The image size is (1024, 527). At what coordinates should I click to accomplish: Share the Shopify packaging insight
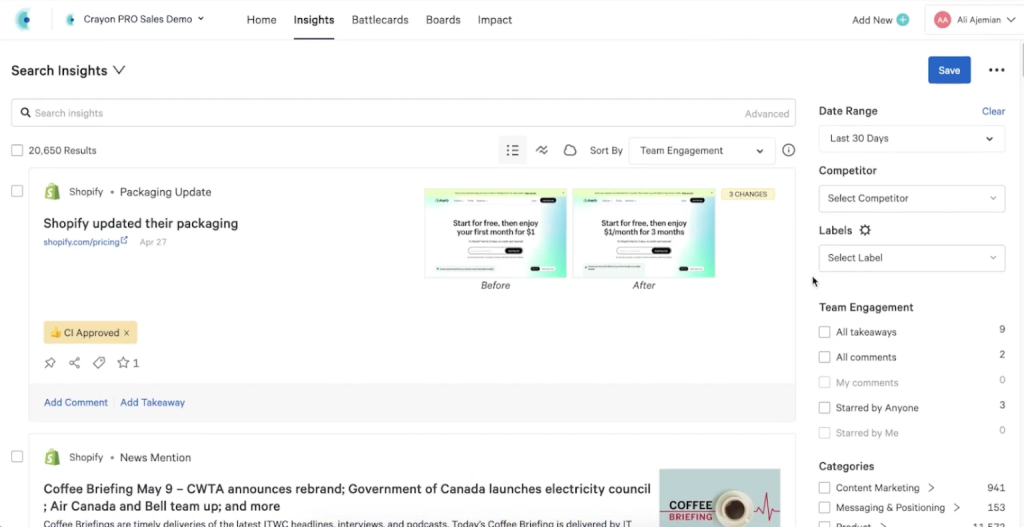coord(75,363)
